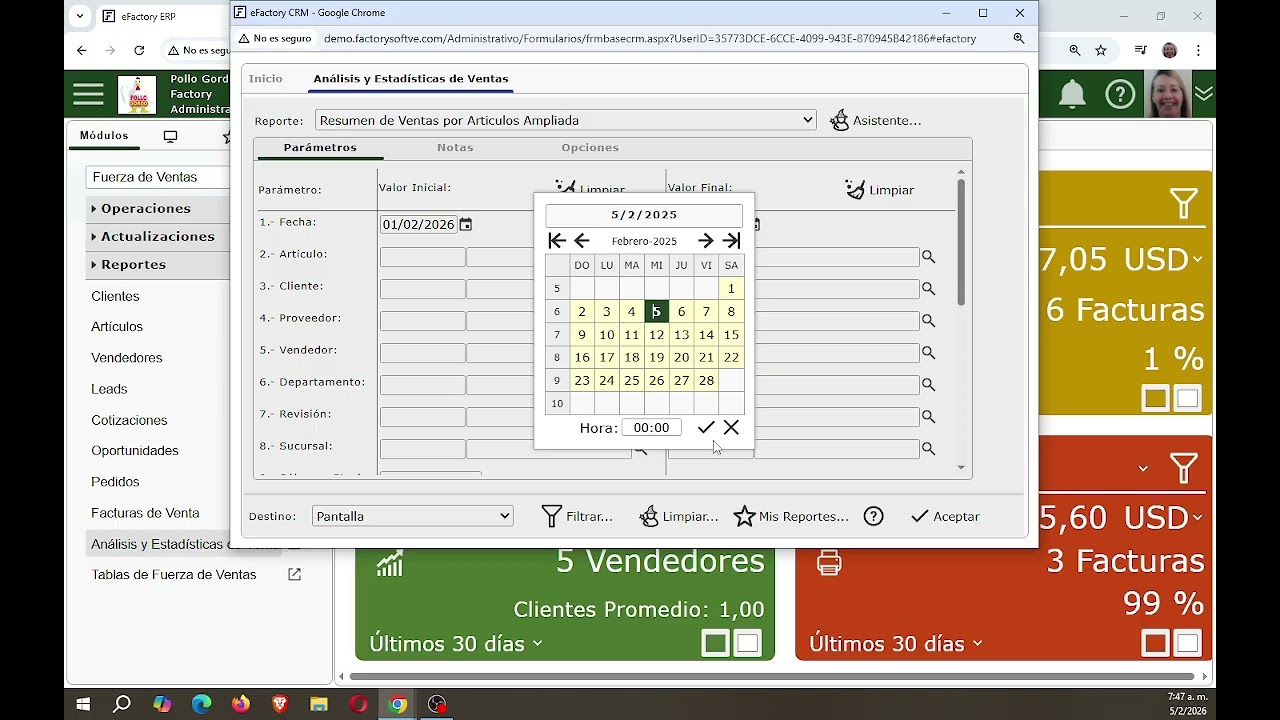
Task: Search Vendedor final value magnifier
Action: coord(928,353)
